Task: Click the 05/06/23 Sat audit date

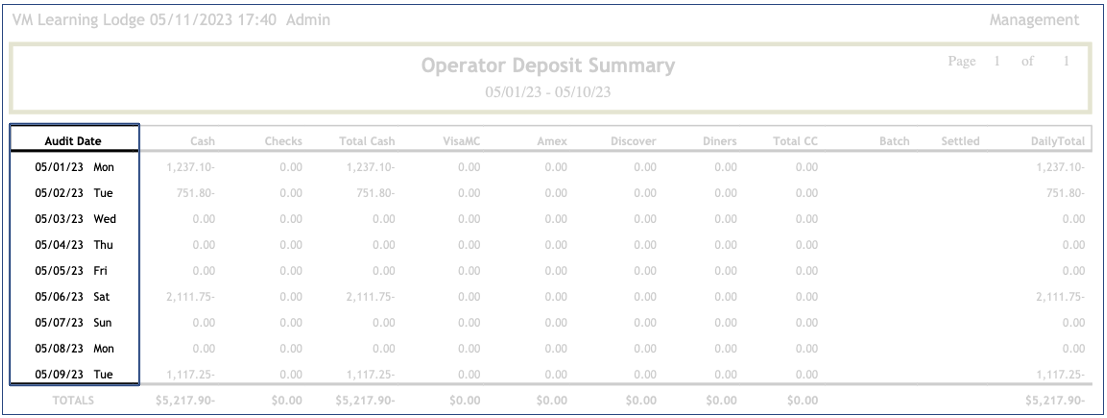Action: [x=74, y=297]
